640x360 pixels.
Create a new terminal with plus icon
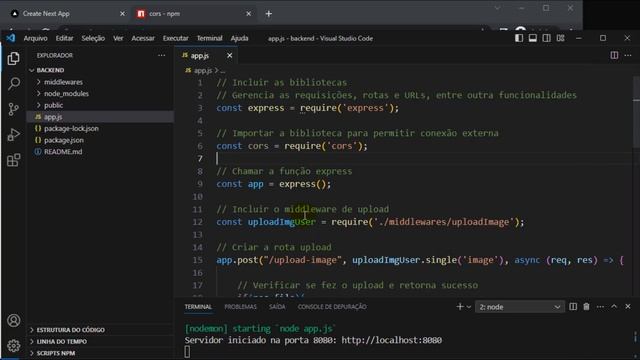tap(460, 307)
